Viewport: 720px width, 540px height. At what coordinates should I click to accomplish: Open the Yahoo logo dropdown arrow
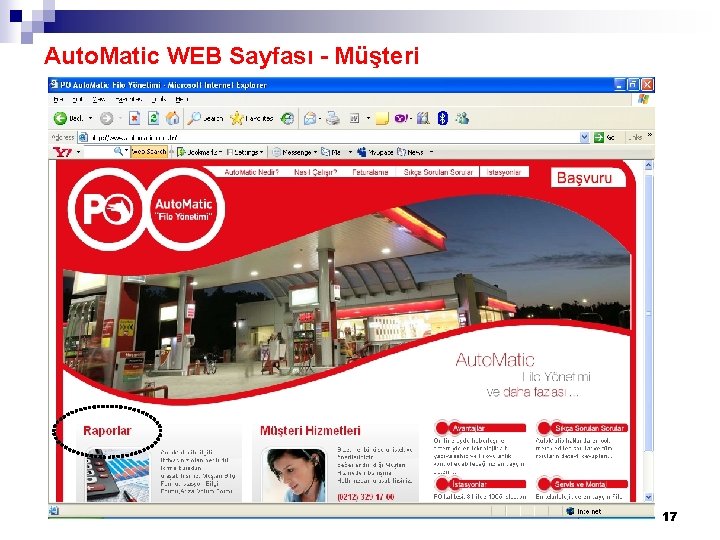pyautogui.click(x=78, y=152)
